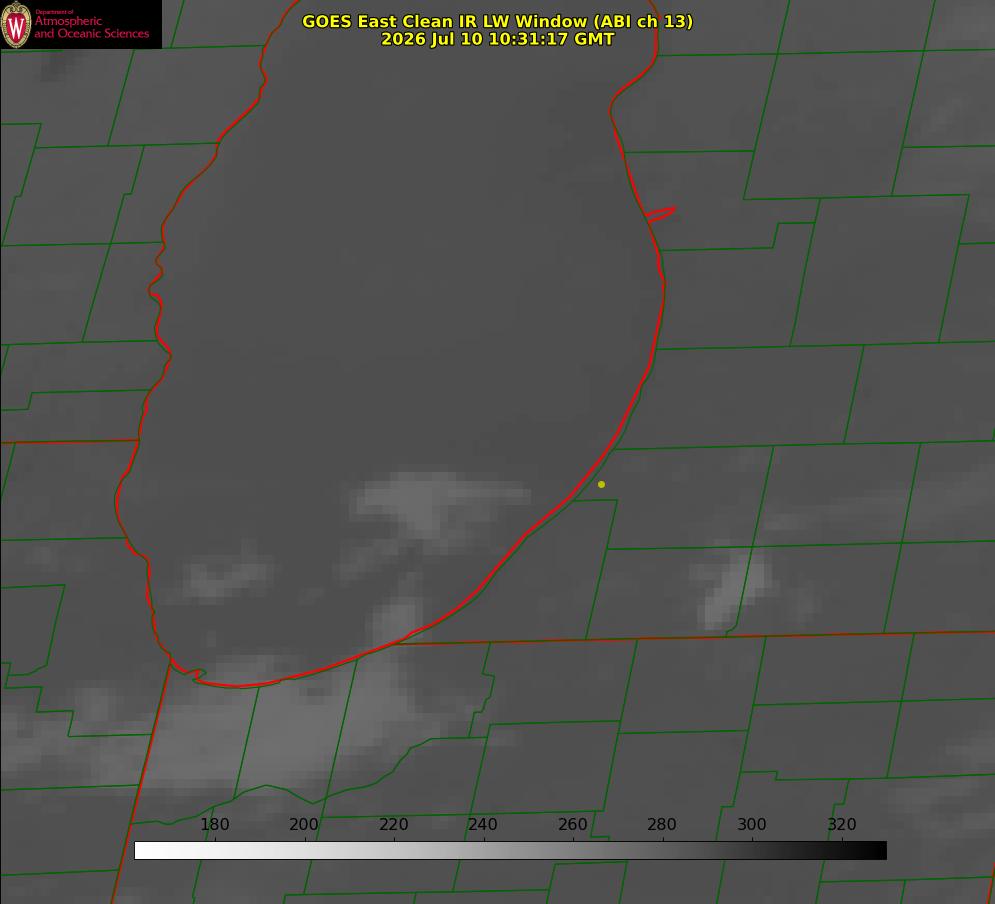Click the 320 tick label on colorbar
This screenshot has width=995, height=904.
click(842, 824)
